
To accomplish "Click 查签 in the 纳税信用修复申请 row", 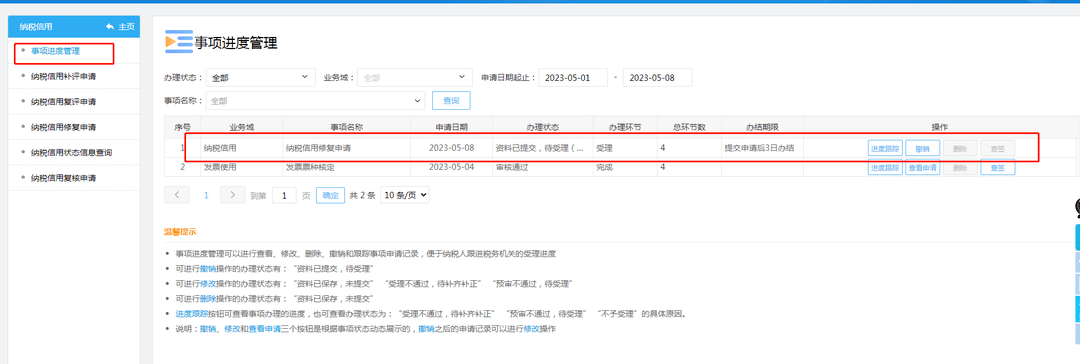I will pyautogui.click(x=997, y=148).
